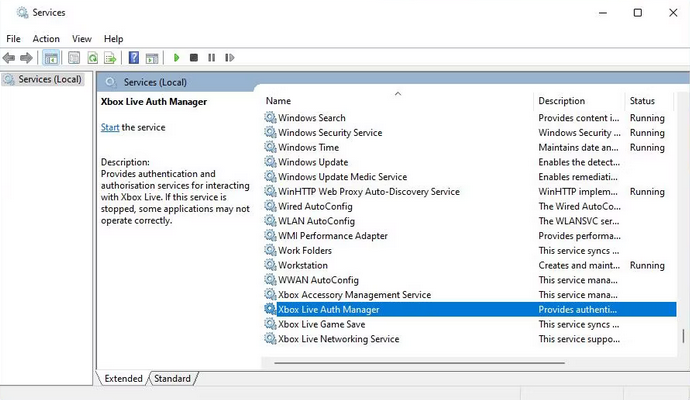Screen dimensions: 690x400
Task: Select the Windows Search service name
Action: click(x=312, y=117)
